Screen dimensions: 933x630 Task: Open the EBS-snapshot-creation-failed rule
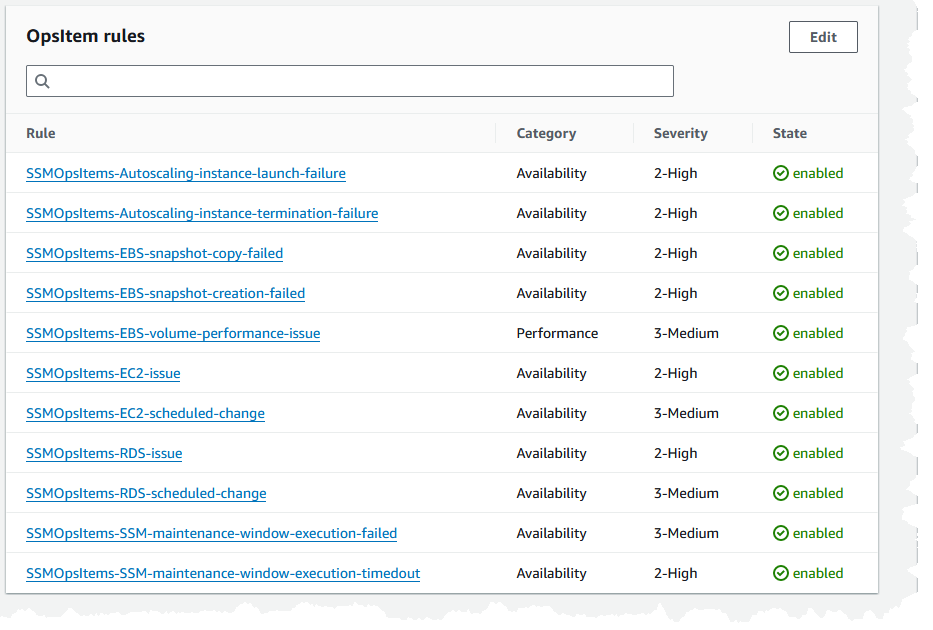click(x=165, y=293)
